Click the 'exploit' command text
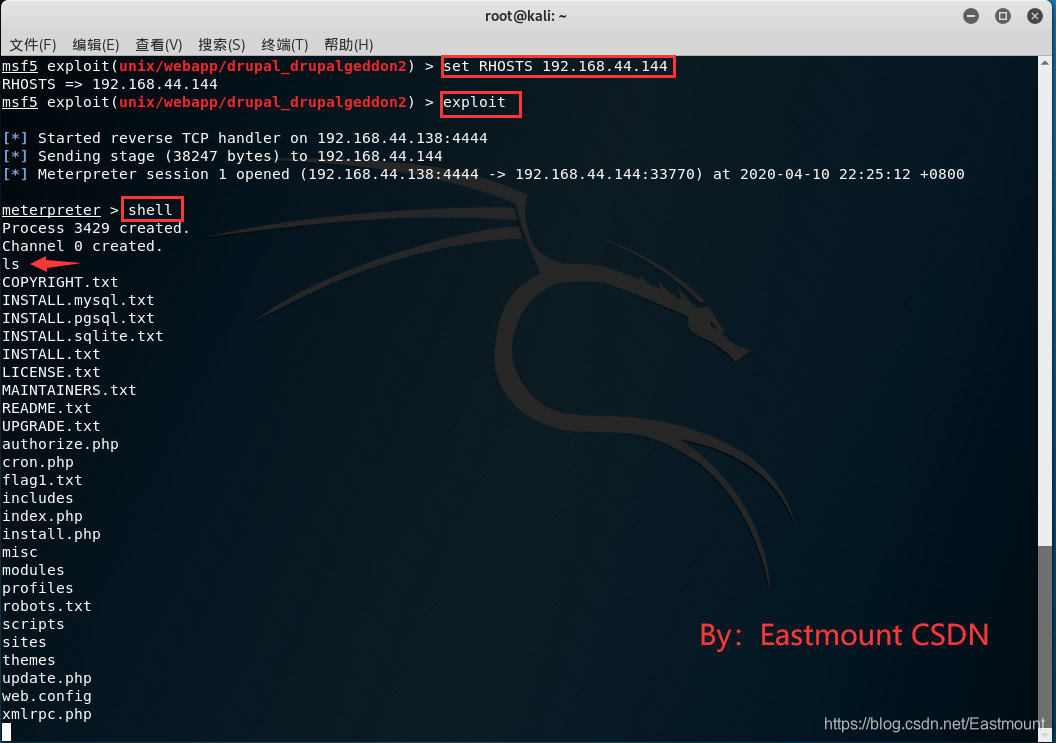This screenshot has height=743, width=1056. (474, 102)
